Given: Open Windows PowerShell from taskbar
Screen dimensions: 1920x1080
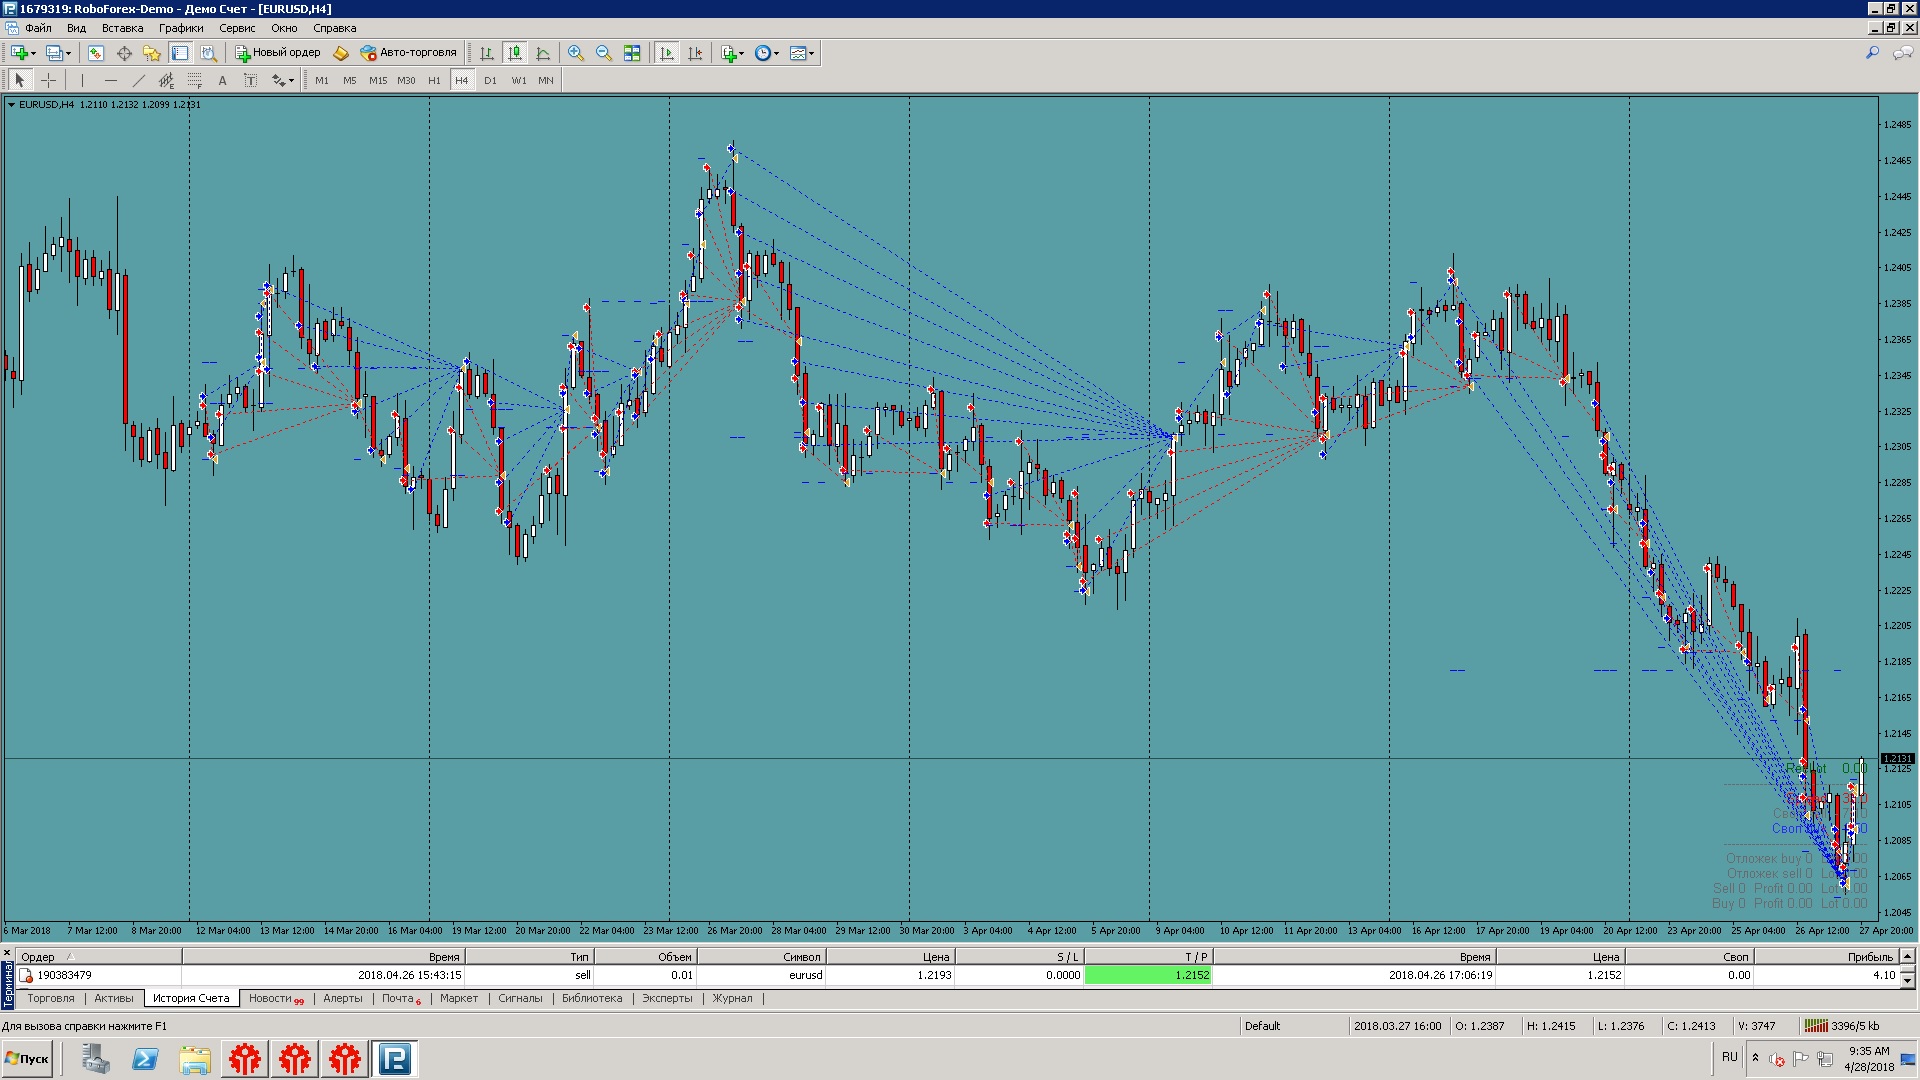Looking at the screenshot, I should 145,1059.
